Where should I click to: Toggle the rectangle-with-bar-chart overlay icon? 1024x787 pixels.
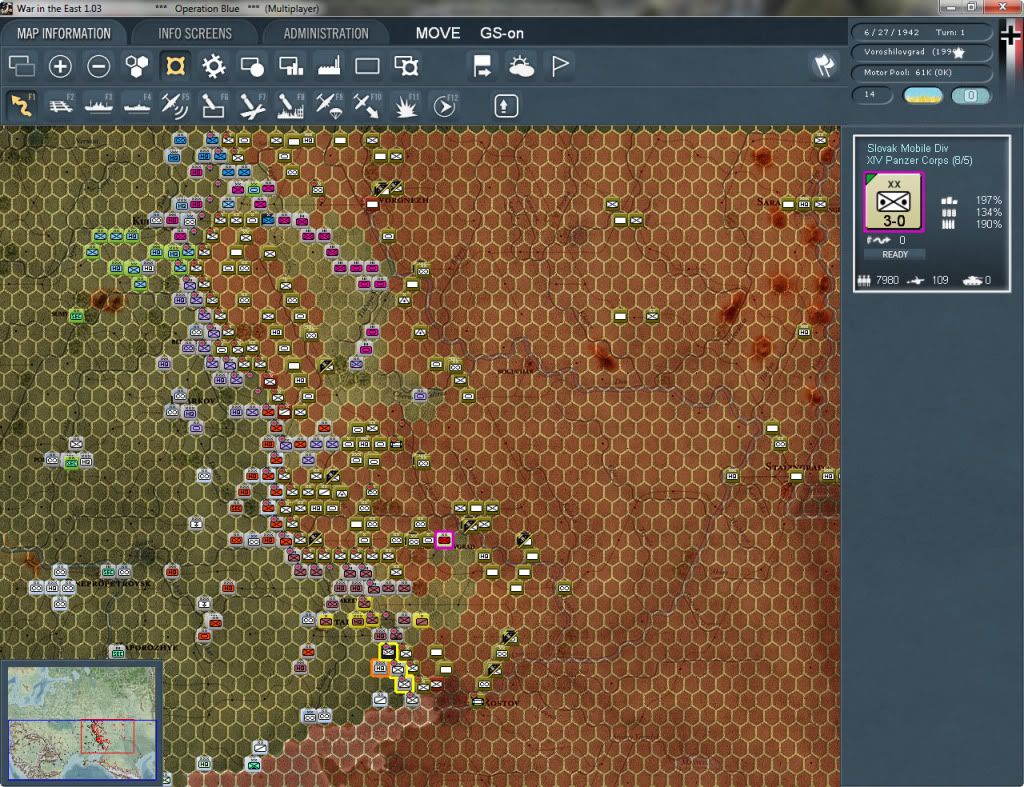pos(291,66)
